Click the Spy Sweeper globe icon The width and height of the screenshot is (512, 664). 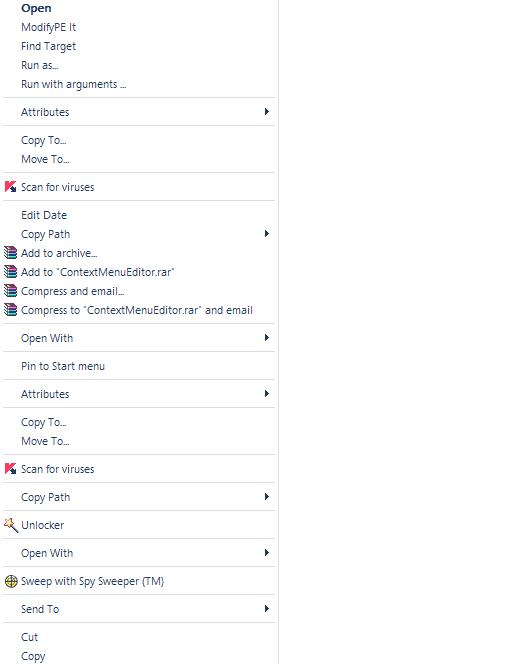click(11, 581)
